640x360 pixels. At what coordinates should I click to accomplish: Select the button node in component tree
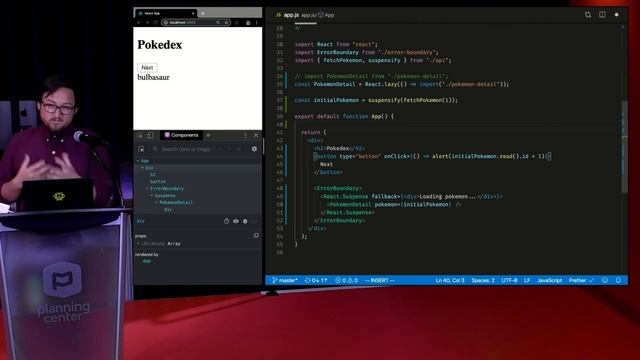158,182
